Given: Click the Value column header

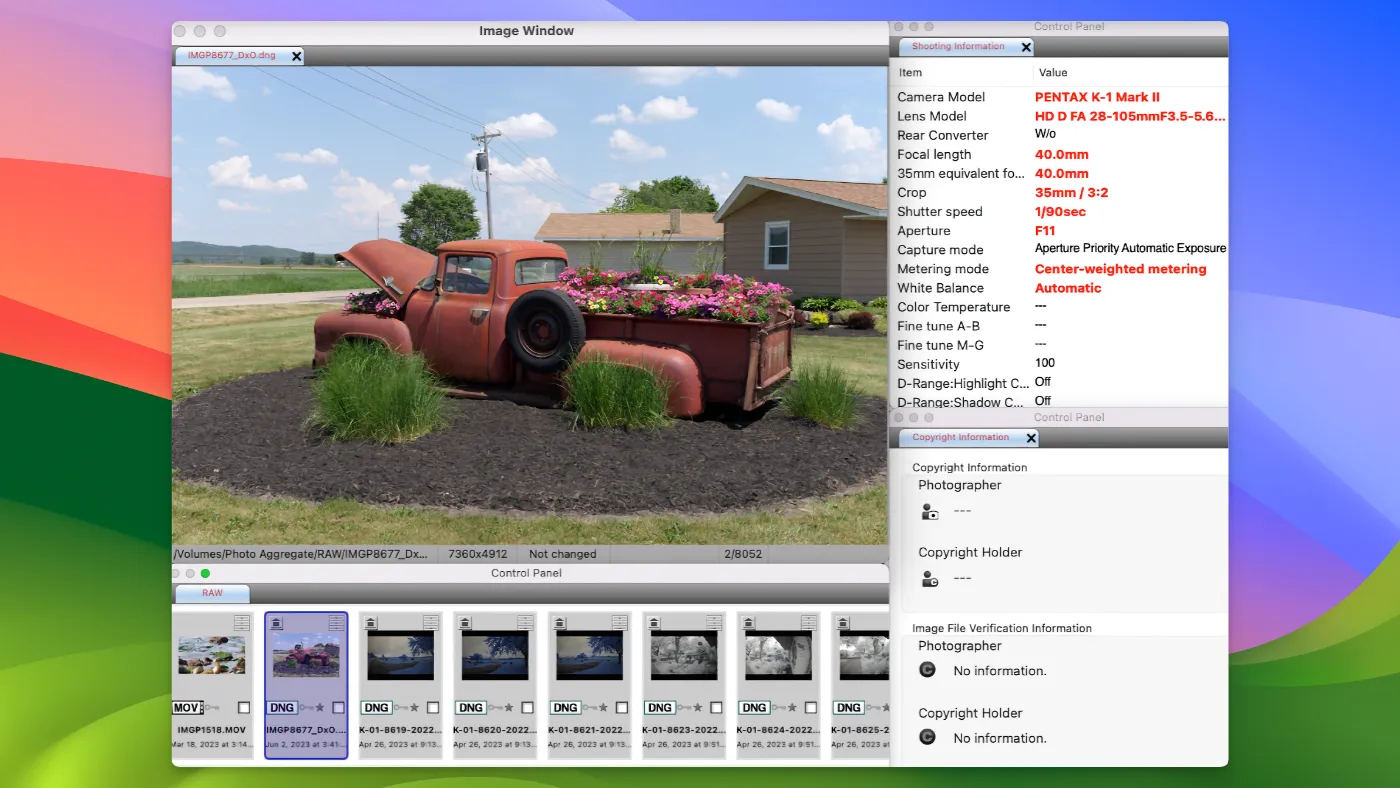Looking at the screenshot, I should pos(1053,72).
